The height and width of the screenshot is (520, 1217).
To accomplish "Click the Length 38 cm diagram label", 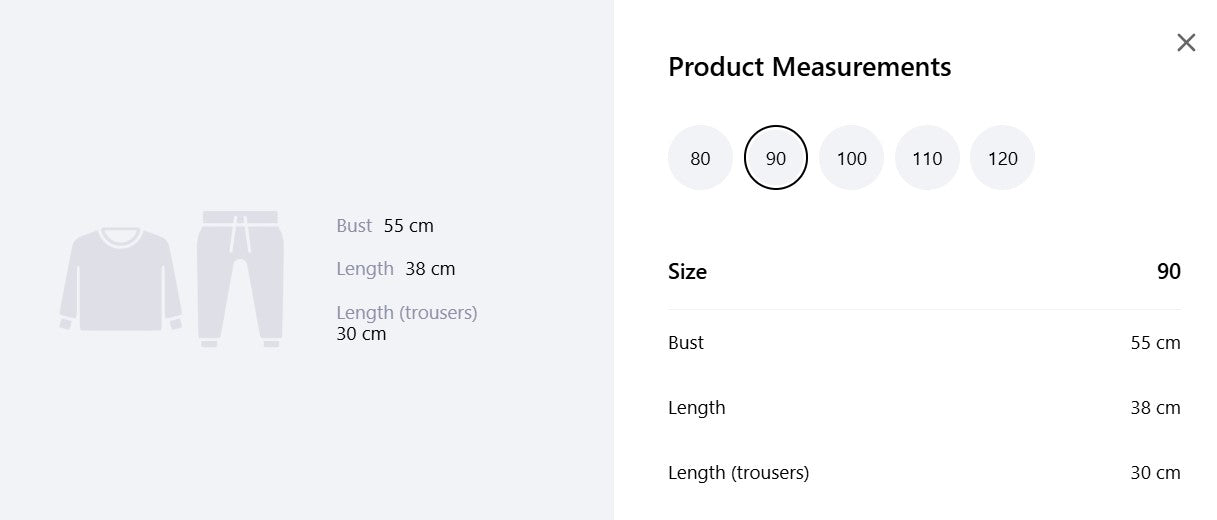I will (x=396, y=269).
